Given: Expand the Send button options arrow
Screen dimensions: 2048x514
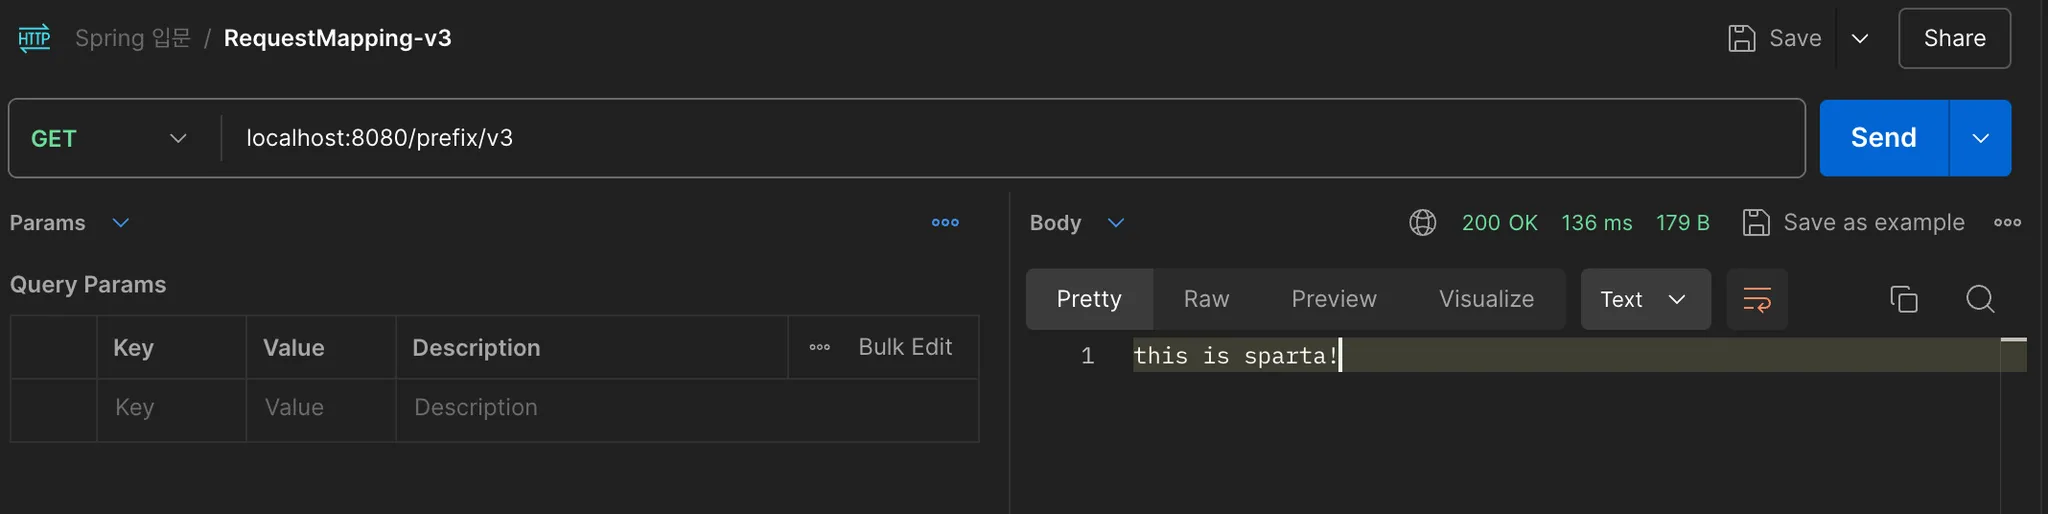Looking at the screenshot, I should coord(1980,138).
